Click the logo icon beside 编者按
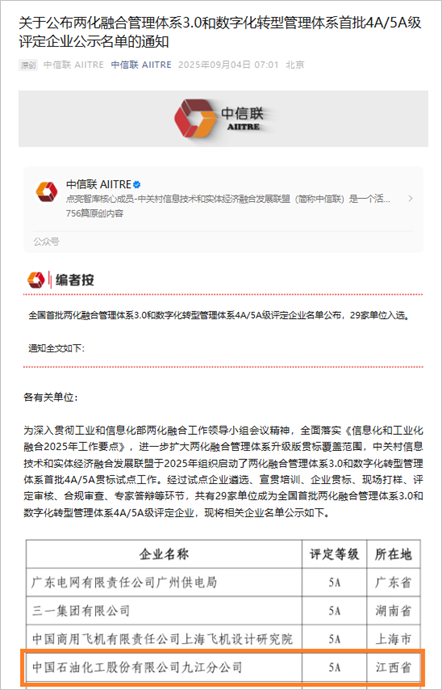 (x=36, y=279)
